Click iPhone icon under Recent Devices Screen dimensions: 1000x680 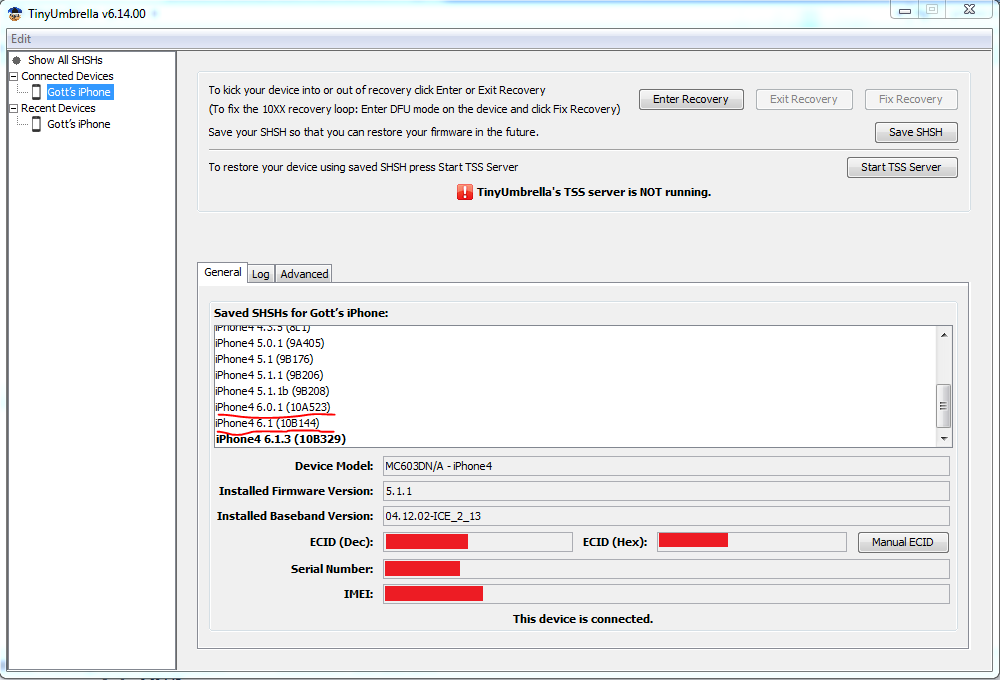tap(36, 124)
